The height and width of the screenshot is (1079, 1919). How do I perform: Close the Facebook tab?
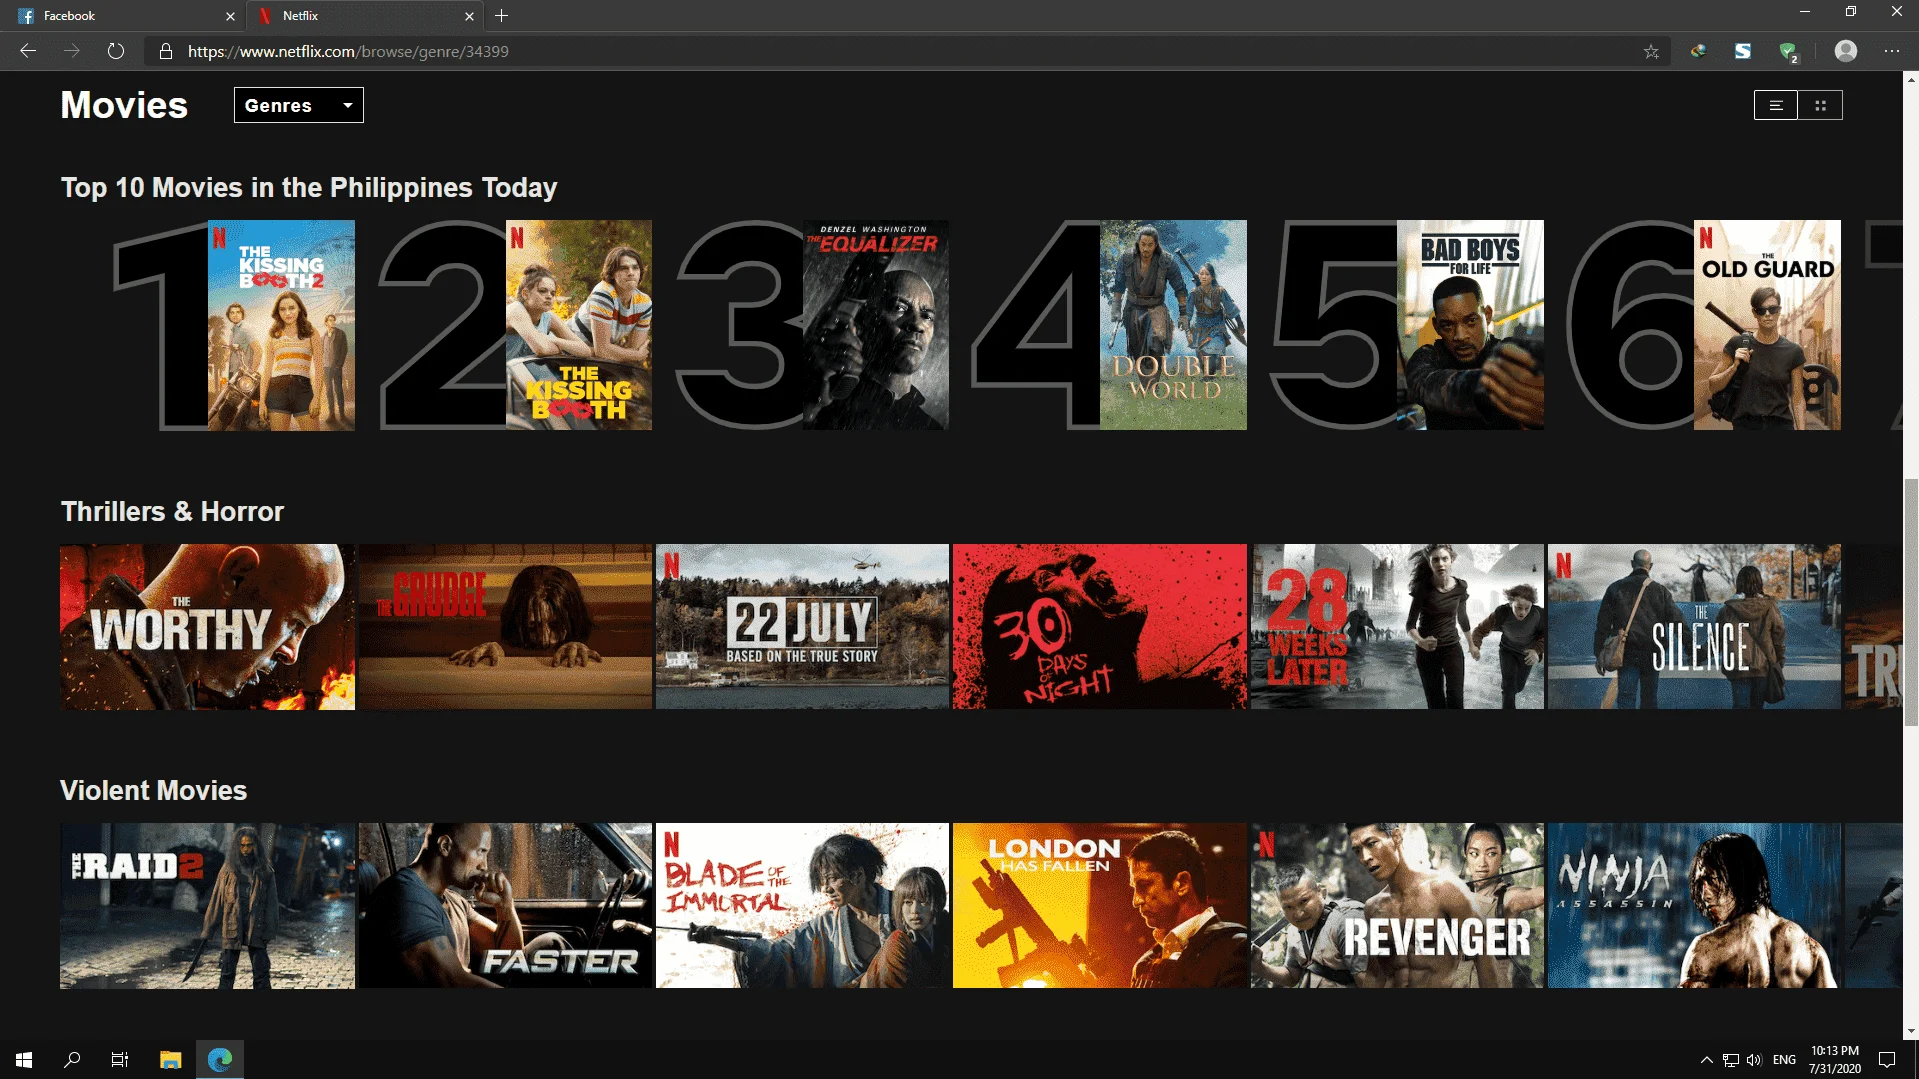point(230,16)
